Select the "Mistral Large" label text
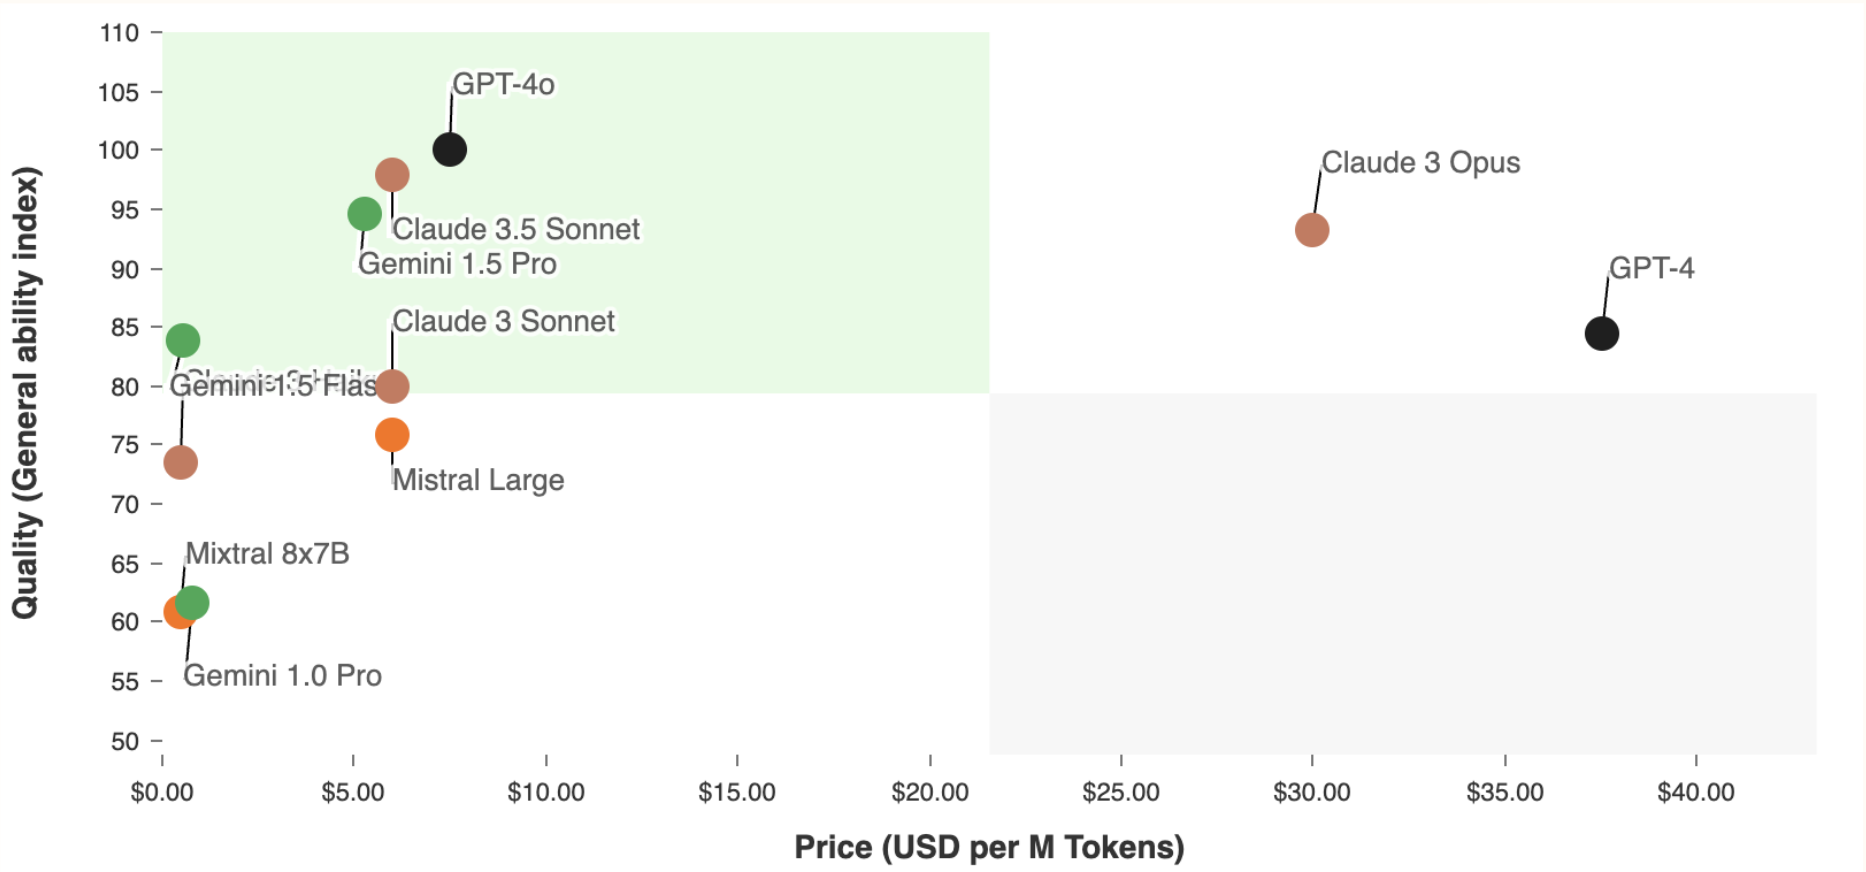This screenshot has height=872, width=1866. click(478, 480)
